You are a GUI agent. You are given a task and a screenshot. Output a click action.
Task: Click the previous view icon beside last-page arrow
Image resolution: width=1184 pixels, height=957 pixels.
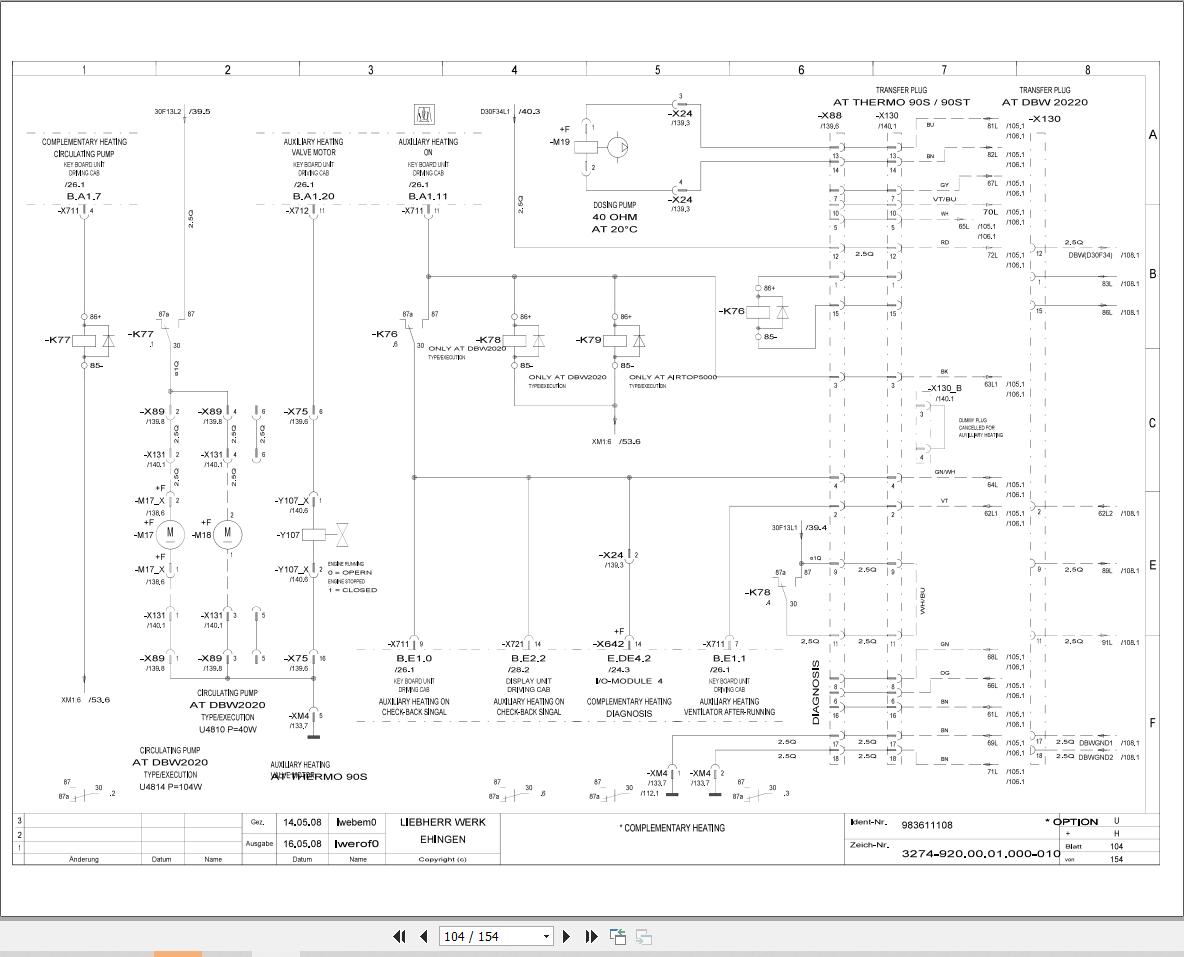tap(618, 937)
